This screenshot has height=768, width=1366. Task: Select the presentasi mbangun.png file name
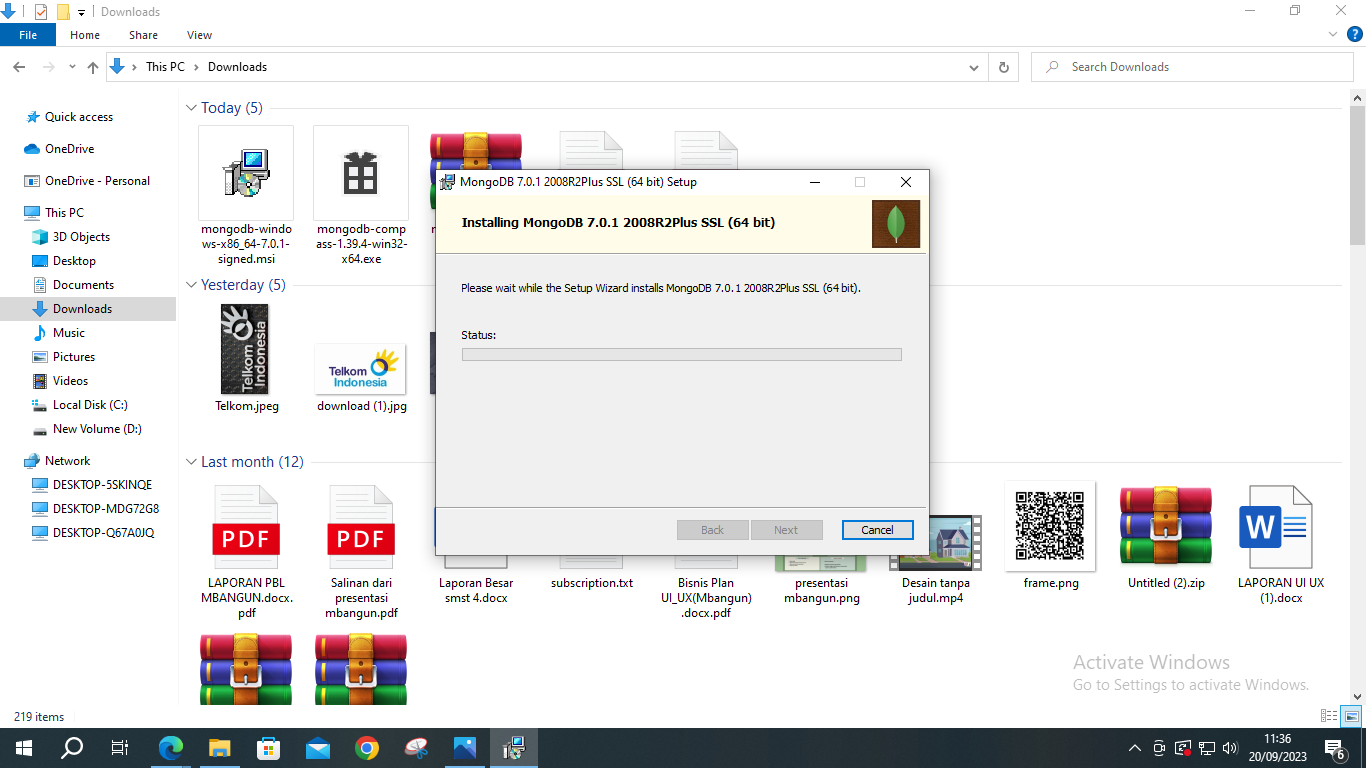(x=821, y=590)
